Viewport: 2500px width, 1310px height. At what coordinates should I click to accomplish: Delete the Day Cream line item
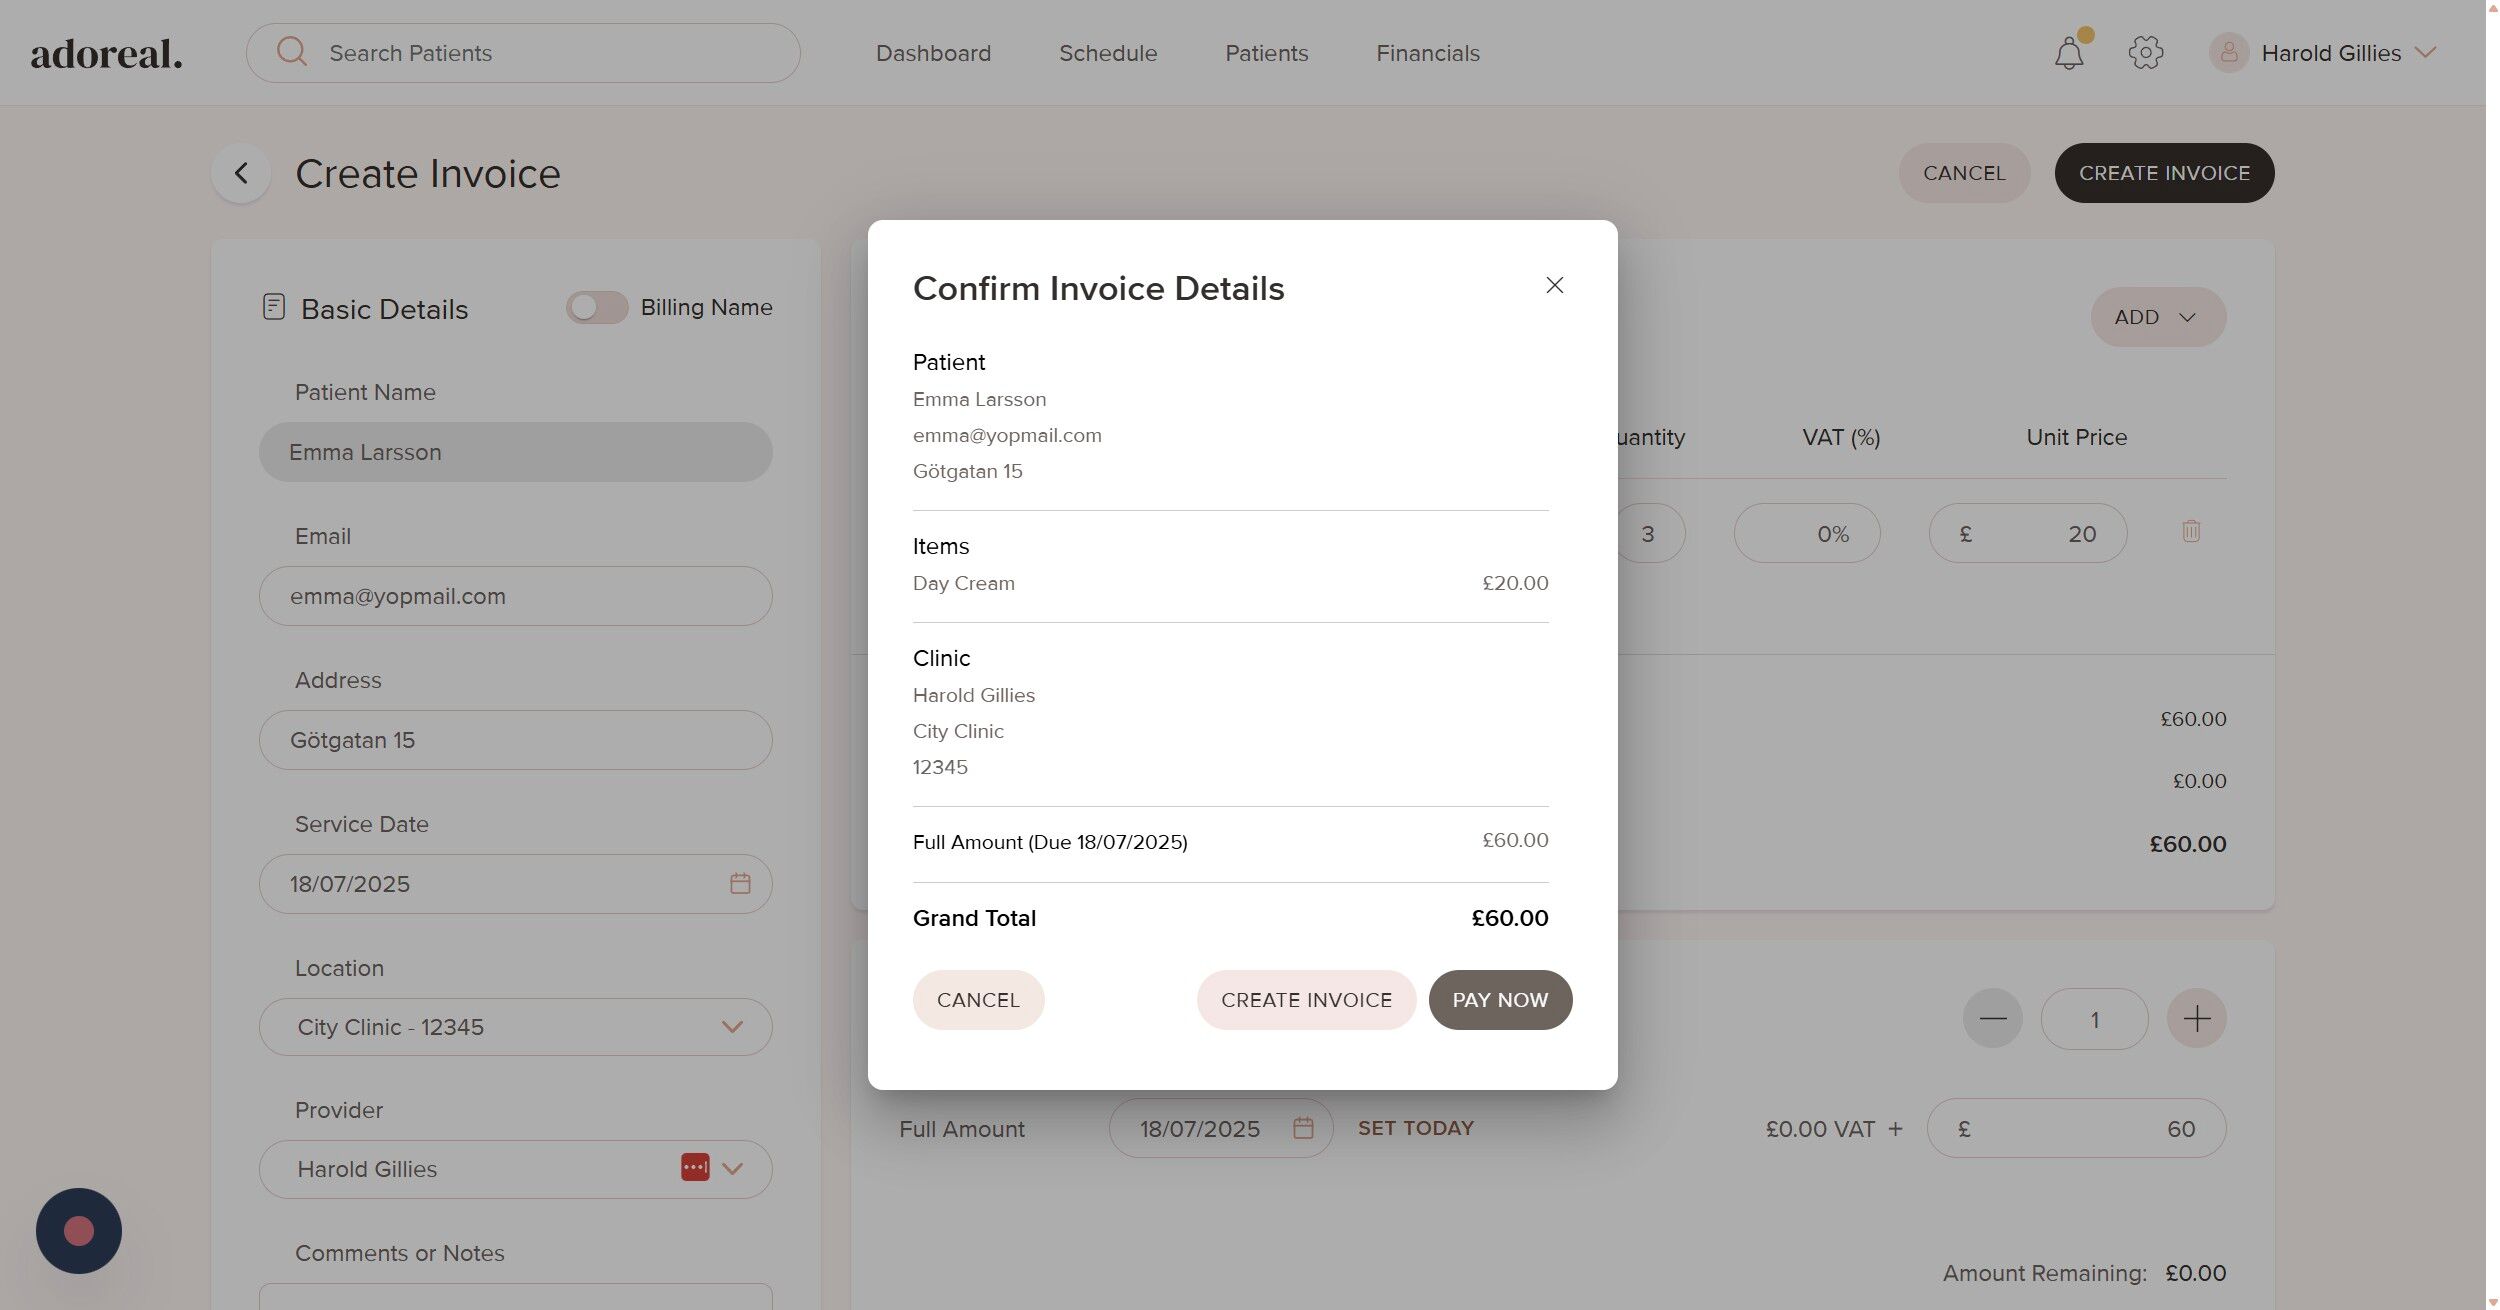(x=2190, y=532)
